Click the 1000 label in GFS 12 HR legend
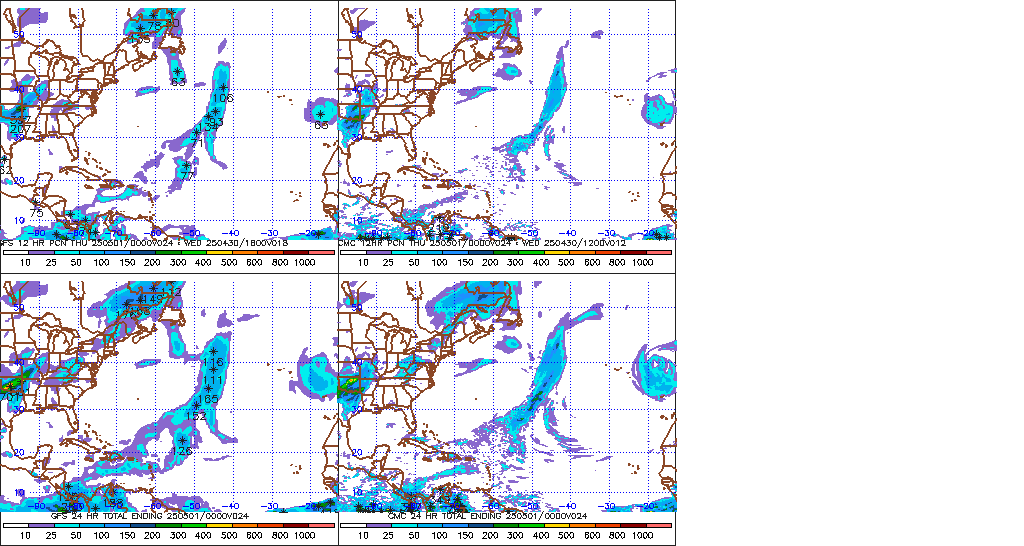The width and height of the screenshot is (1024, 546). (x=304, y=263)
